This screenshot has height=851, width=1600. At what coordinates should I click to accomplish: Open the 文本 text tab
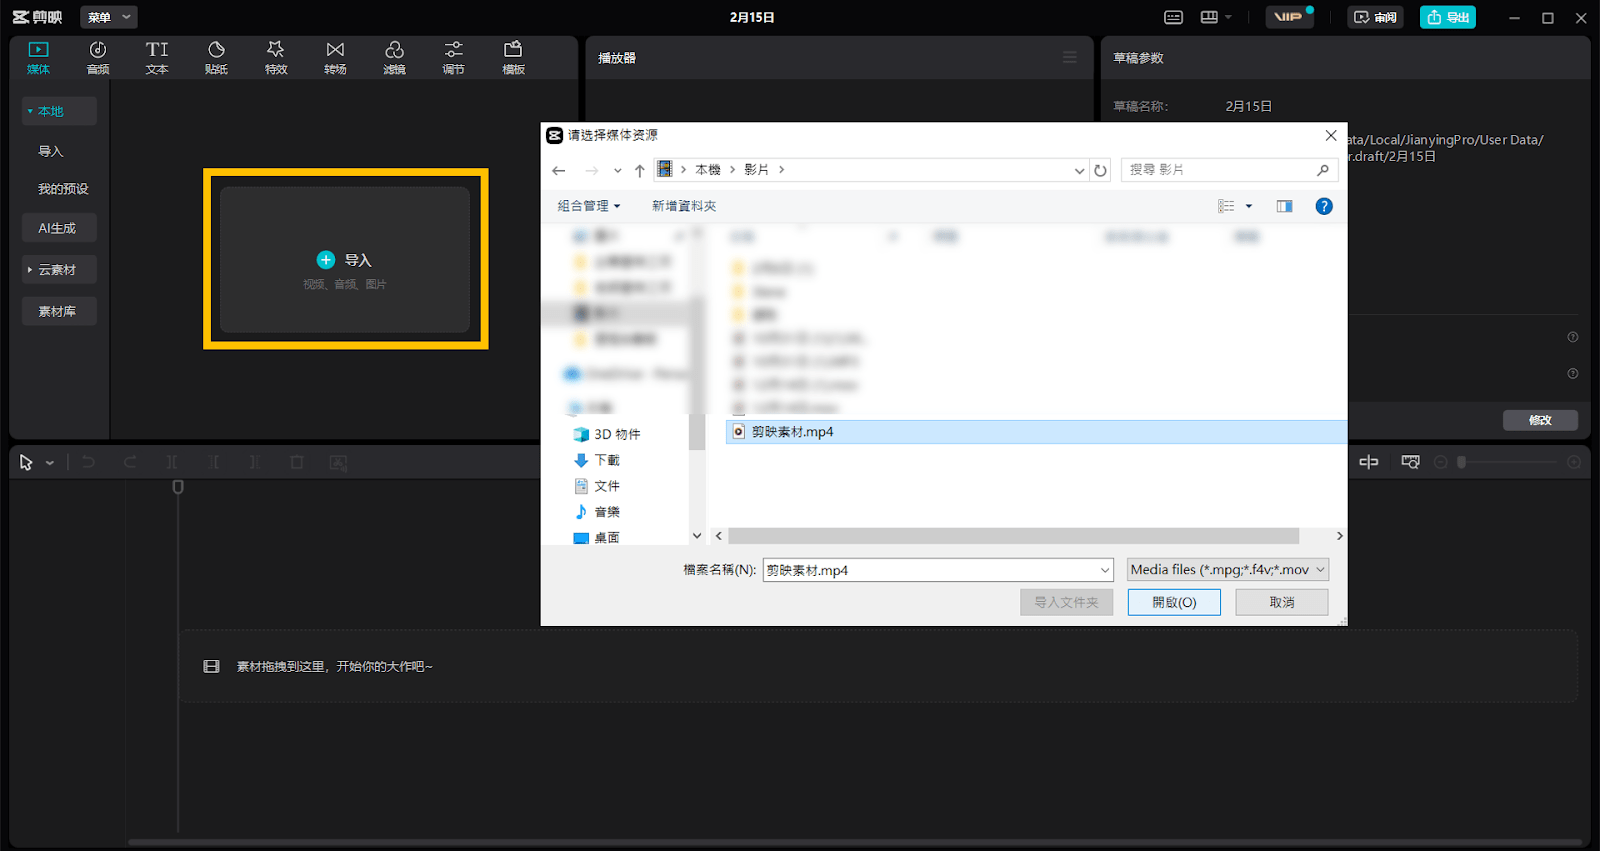157,58
